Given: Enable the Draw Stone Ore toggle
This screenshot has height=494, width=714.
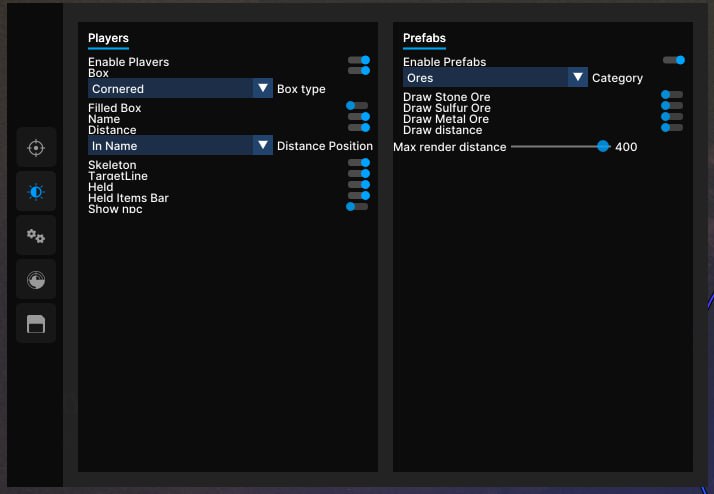Looking at the screenshot, I should 672,95.
